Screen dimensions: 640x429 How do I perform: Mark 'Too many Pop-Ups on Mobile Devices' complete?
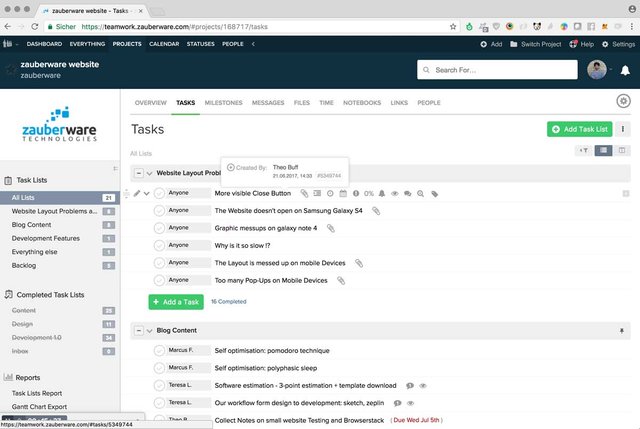coord(159,281)
